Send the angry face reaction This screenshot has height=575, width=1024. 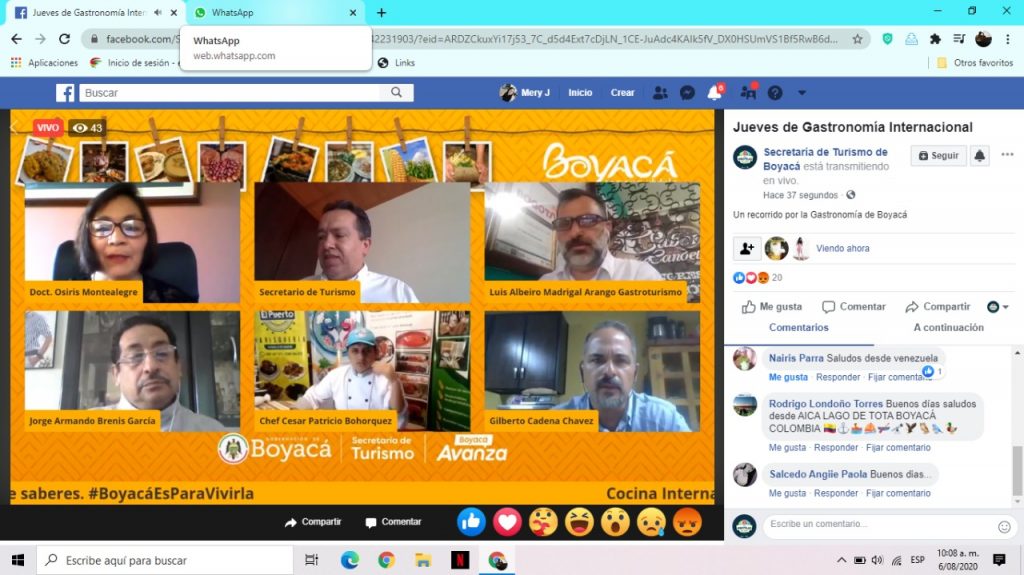point(687,521)
